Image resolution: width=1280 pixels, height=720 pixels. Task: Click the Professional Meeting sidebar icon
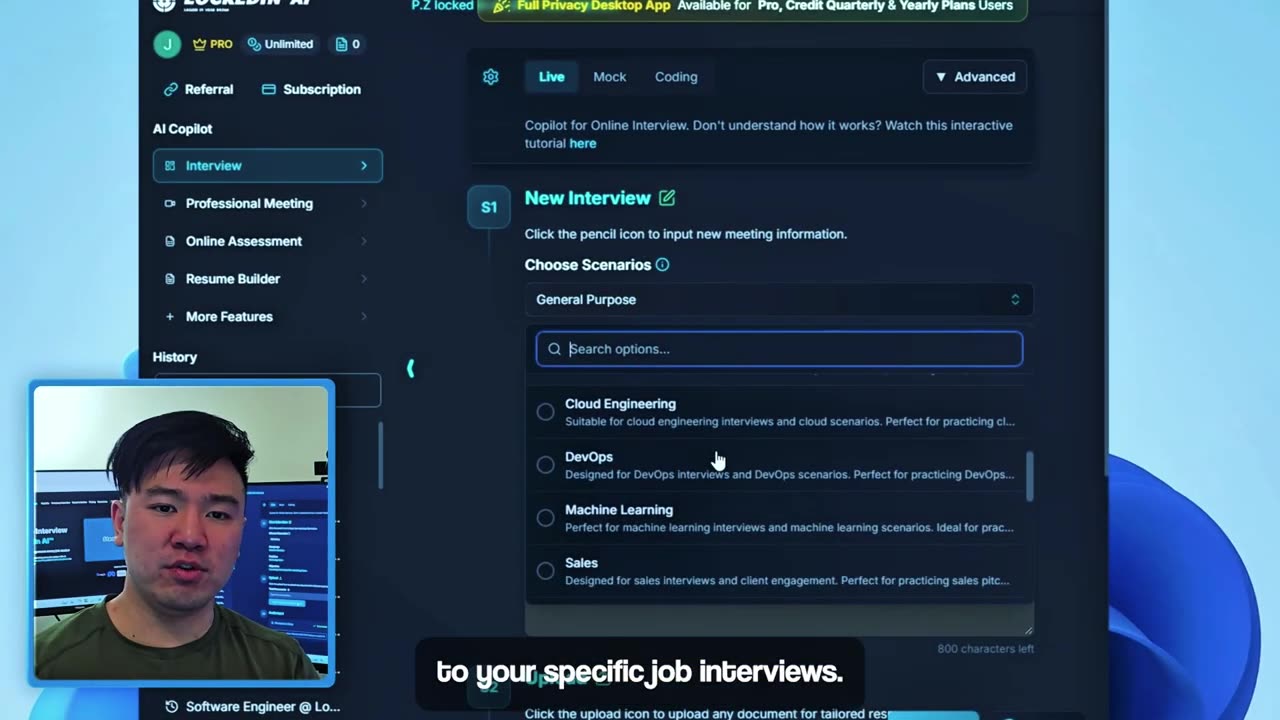pyautogui.click(x=169, y=203)
